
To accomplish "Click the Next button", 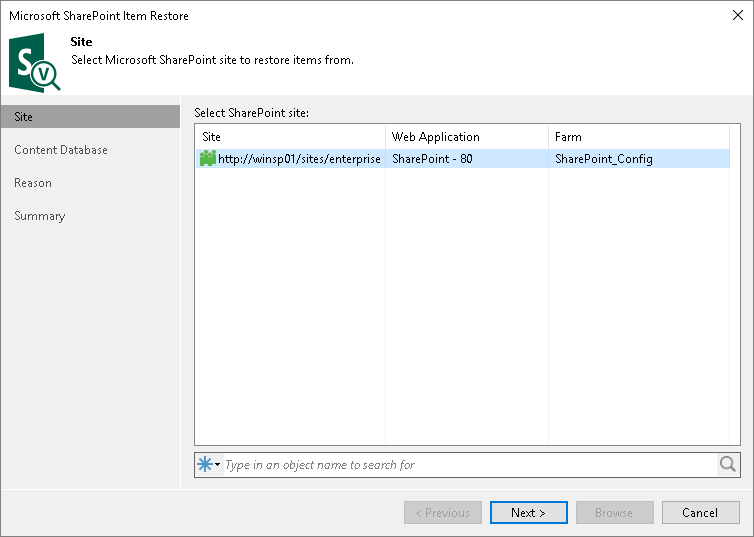I will 528,512.
